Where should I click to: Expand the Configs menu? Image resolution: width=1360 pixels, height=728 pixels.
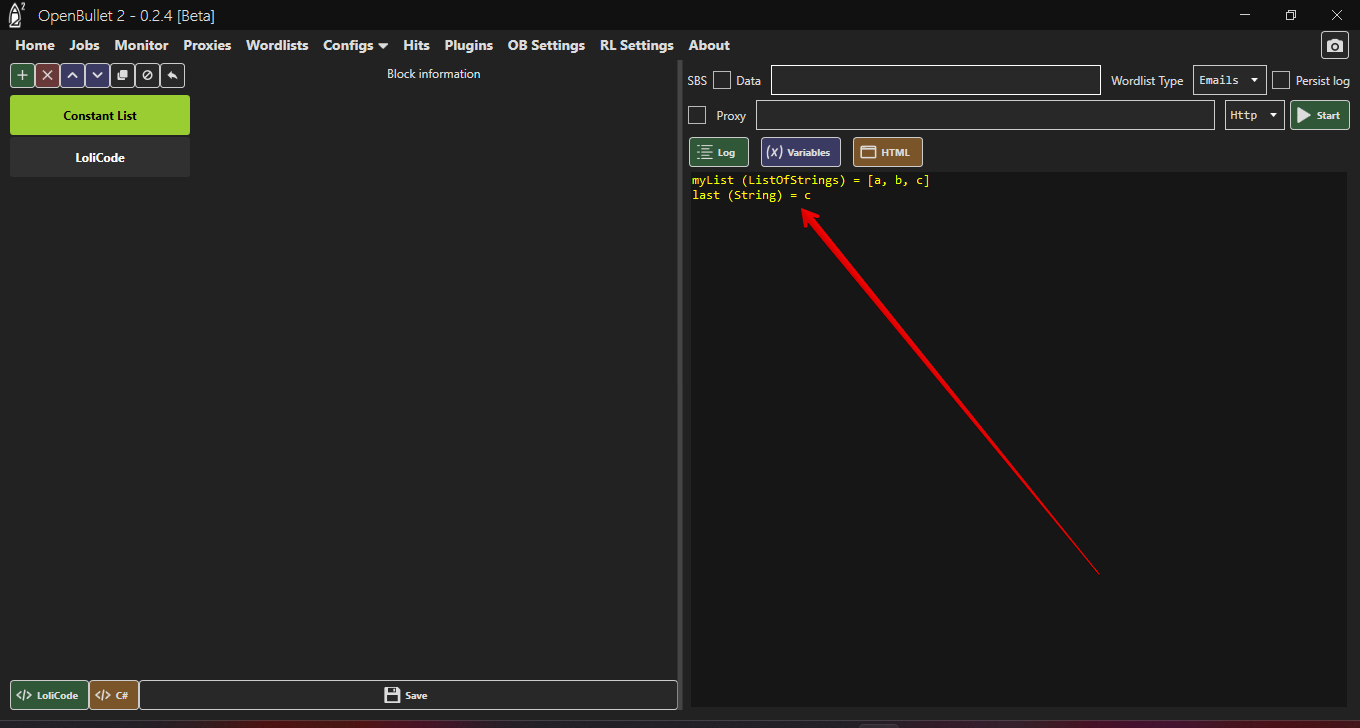(x=355, y=45)
